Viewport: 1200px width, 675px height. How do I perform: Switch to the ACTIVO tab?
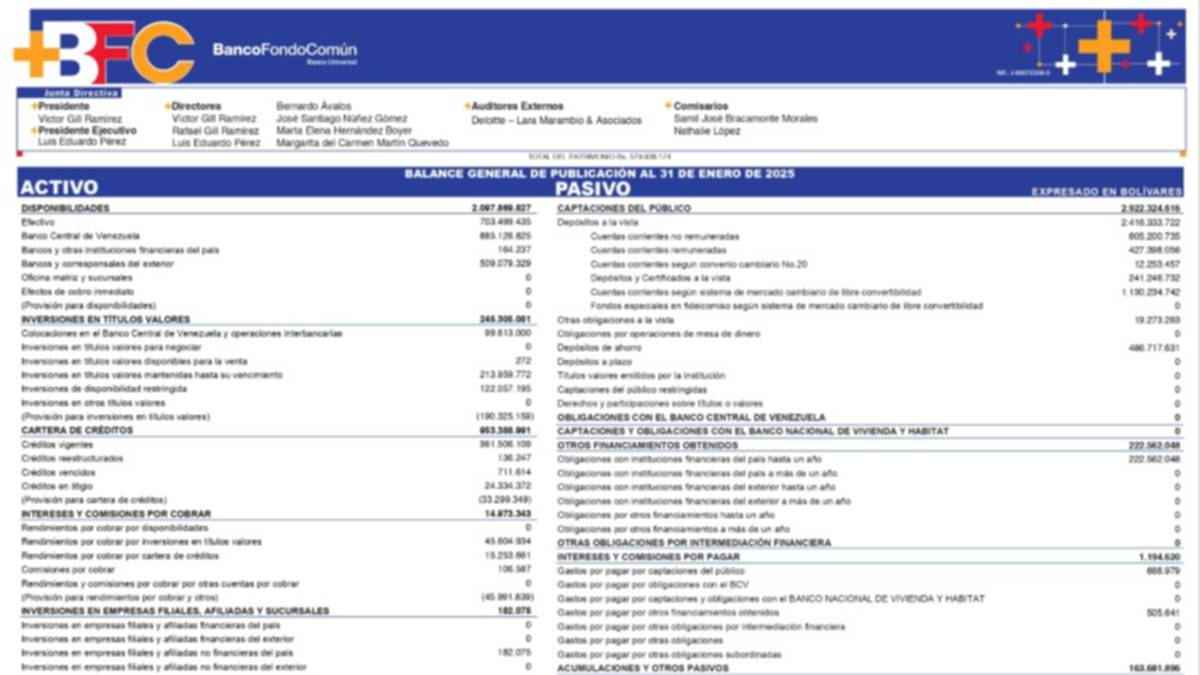click(x=56, y=187)
